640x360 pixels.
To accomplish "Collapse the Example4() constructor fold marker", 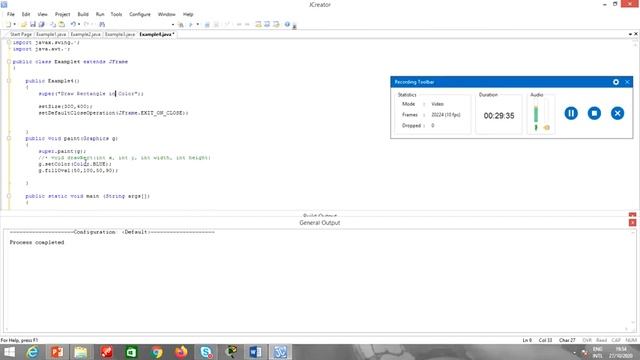I will pos(9,81).
